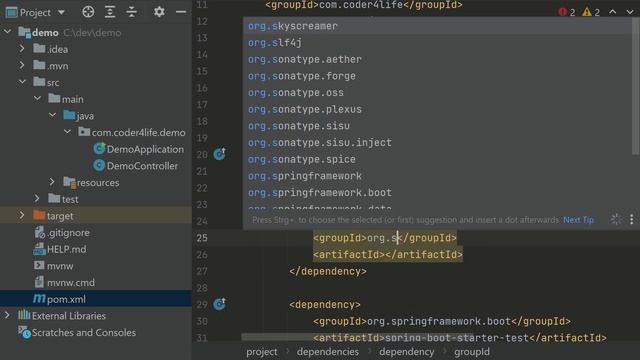Go to next highlighted error arrow
This screenshot has width=640, height=360.
pyautogui.click(x=630, y=12)
